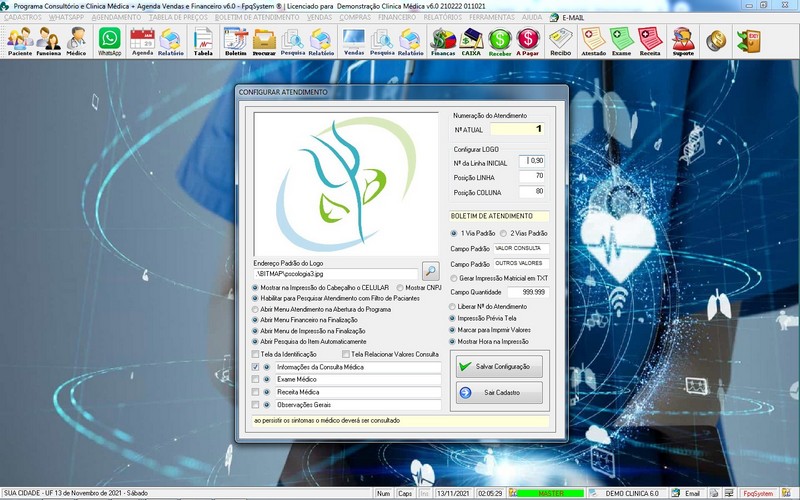Toggle Liberar Nº do Atendimento
800x500 pixels.
[x=452, y=307]
